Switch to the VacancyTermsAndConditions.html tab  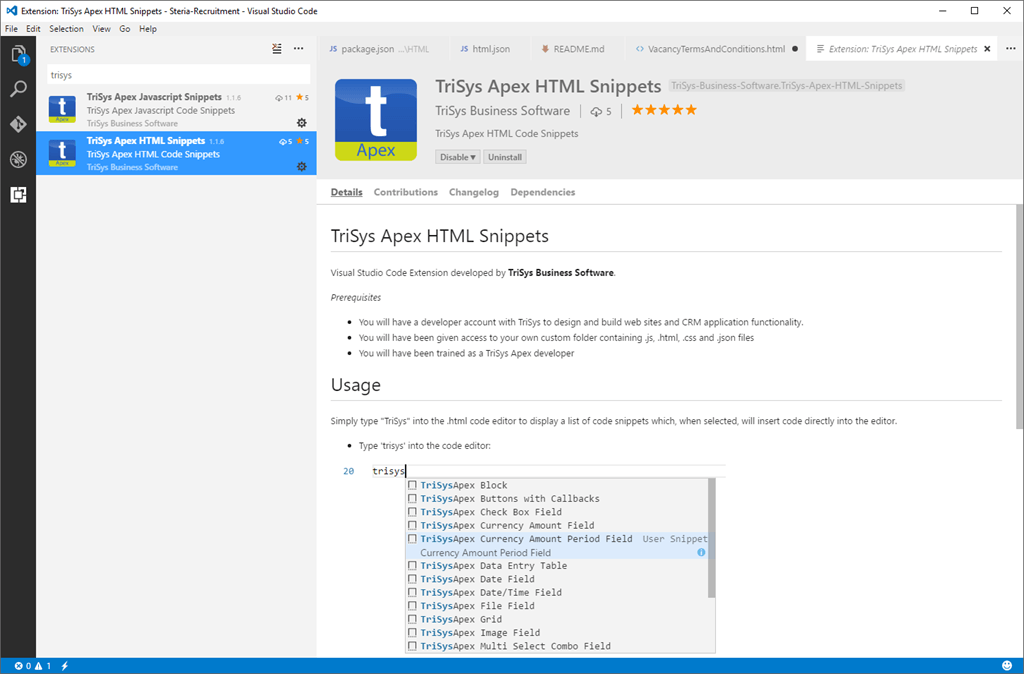click(716, 49)
